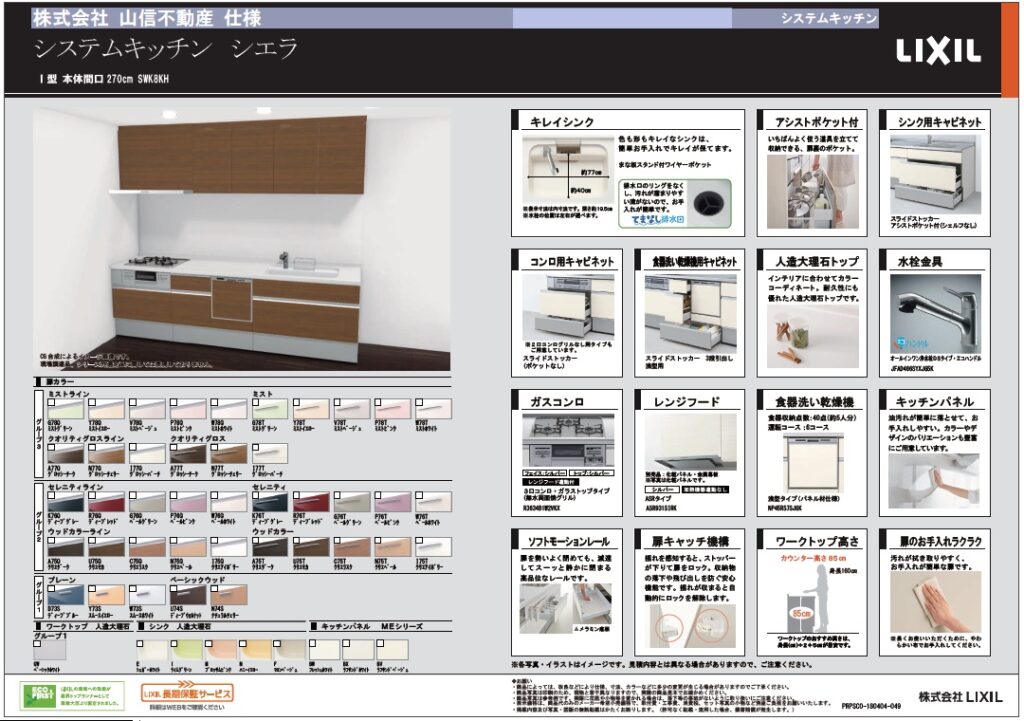1024x721 pixels.
Task: Pick the P76Q pale pink swatch
Action: (x=188, y=502)
